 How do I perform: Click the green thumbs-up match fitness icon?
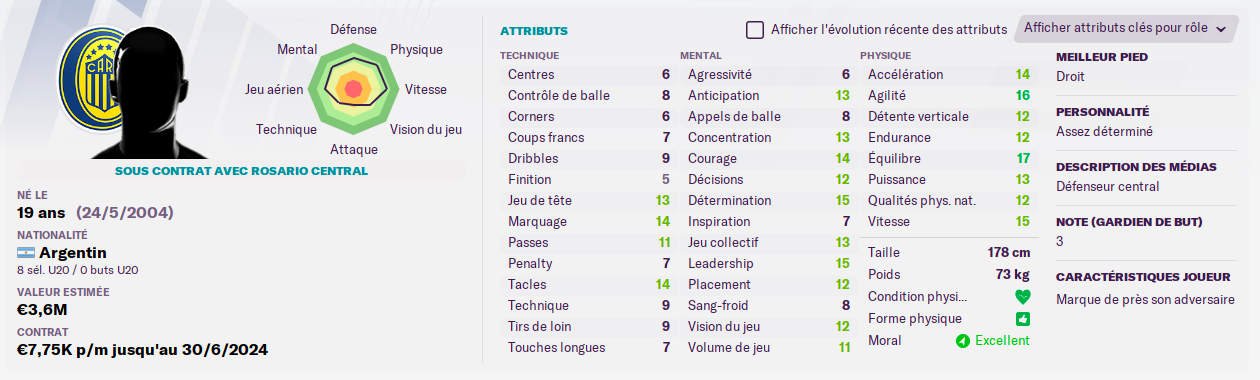(x=1022, y=319)
